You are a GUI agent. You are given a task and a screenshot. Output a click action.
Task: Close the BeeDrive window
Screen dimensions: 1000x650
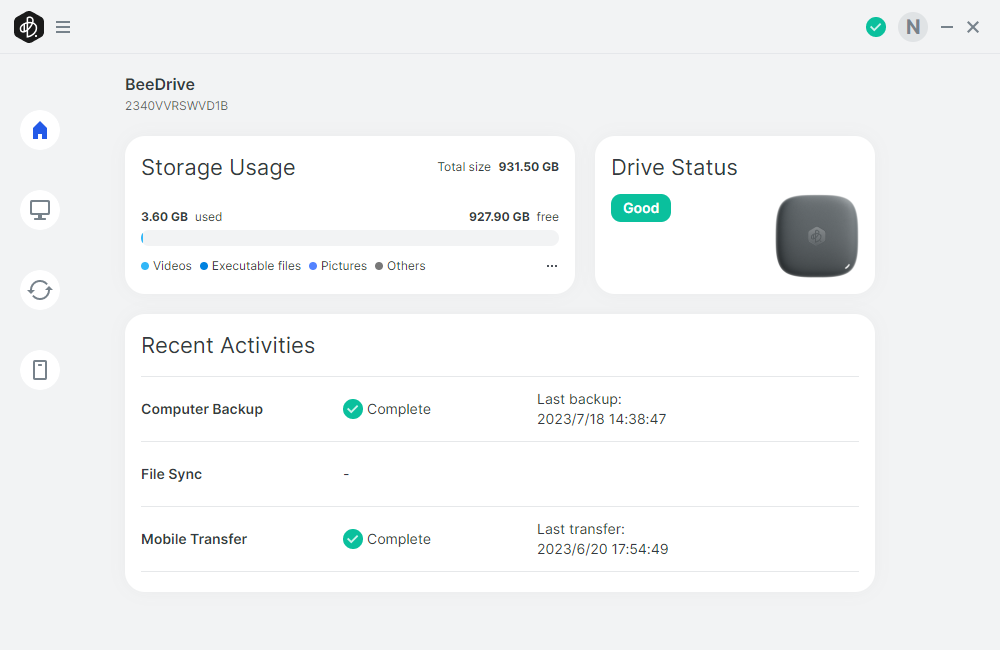pyautogui.click(x=973, y=27)
